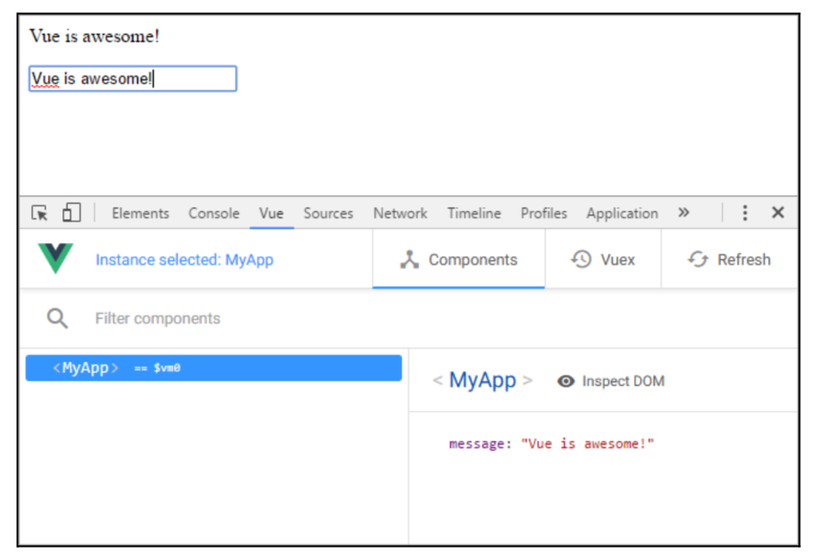Show more DevTools tabs with chevron
This screenshot has height=559, width=825.
(684, 213)
